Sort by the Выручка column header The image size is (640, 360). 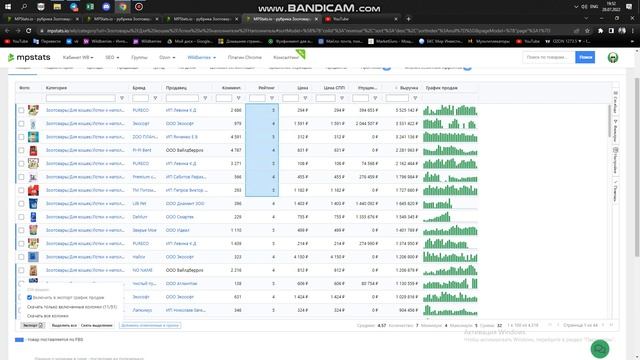click(409, 88)
